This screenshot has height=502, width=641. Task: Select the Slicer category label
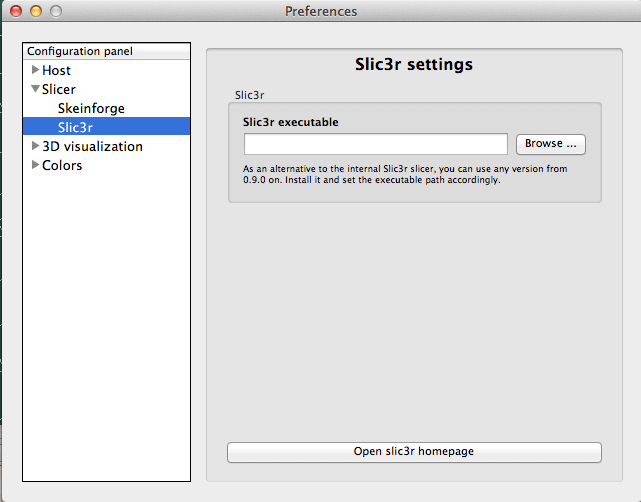click(x=59, y=89)
